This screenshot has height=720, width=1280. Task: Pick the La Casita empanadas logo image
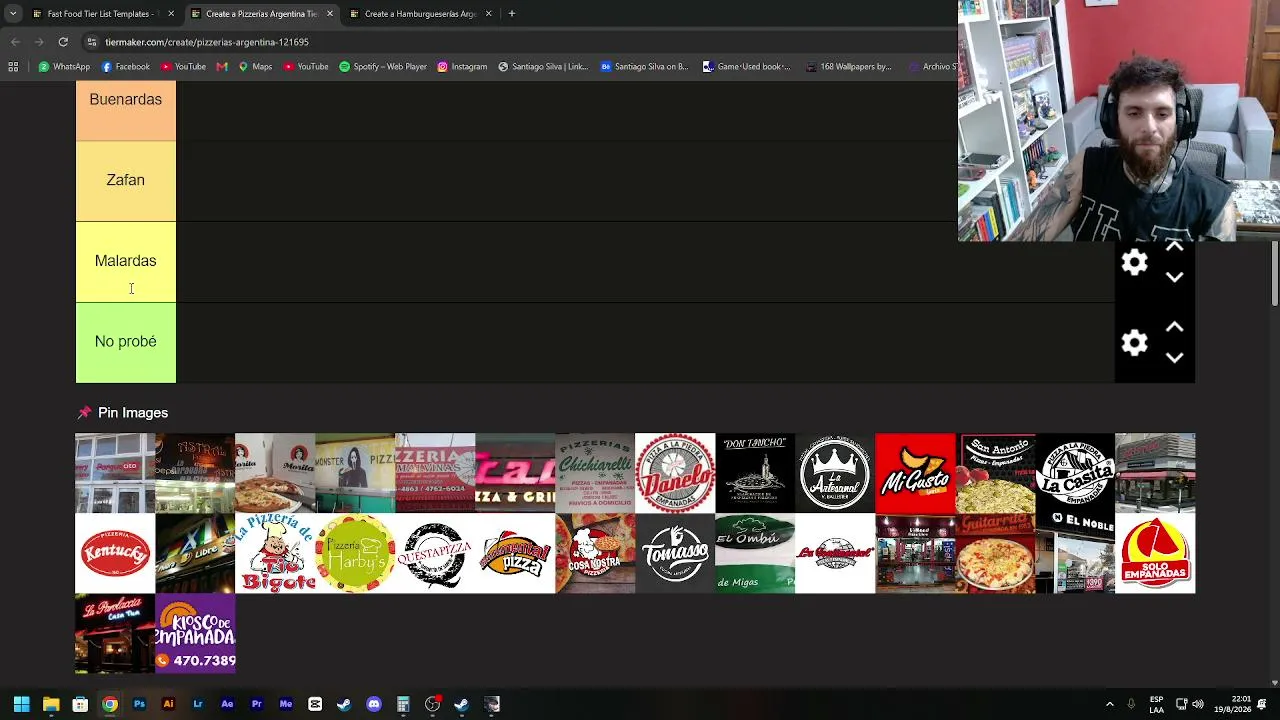pos(1075,473)
